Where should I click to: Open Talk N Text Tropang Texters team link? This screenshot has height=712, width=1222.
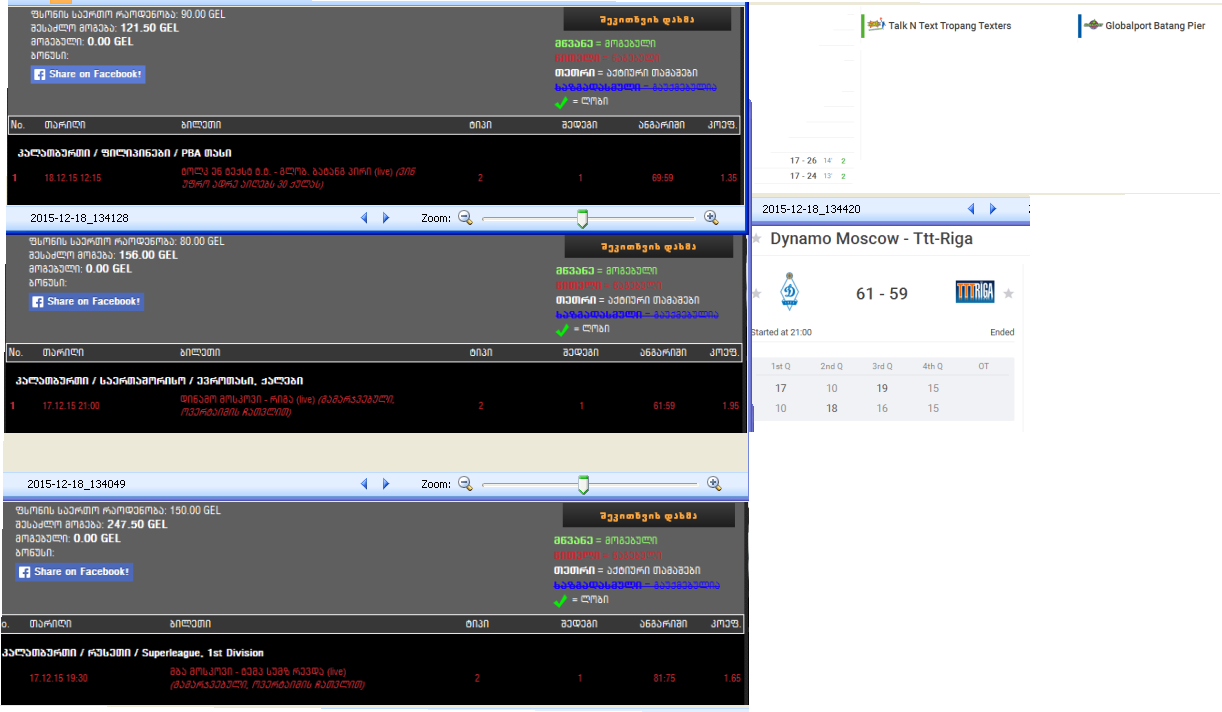949,26
